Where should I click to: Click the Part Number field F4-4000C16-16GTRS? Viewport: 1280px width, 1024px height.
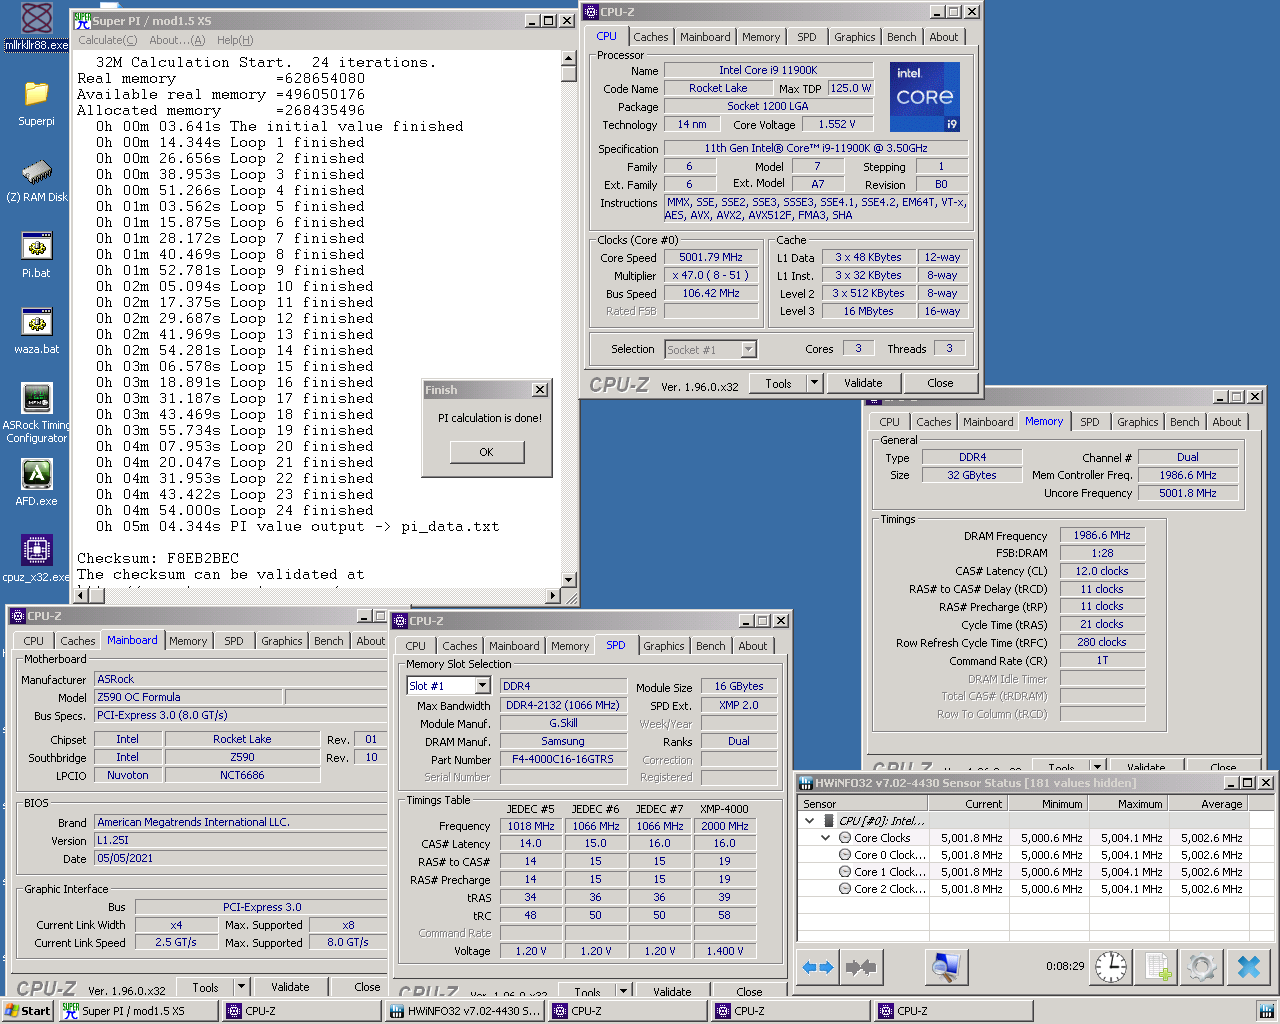tap(563, 759)
